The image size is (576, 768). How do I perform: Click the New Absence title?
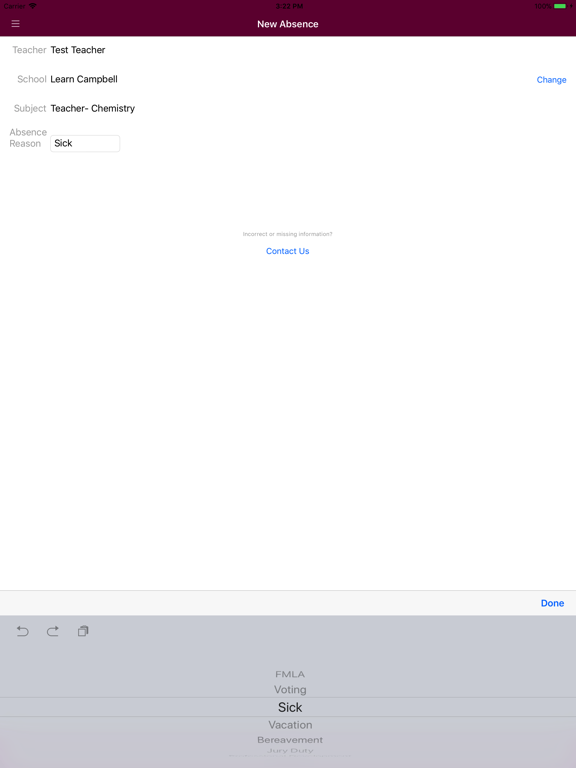click(288, 24)
